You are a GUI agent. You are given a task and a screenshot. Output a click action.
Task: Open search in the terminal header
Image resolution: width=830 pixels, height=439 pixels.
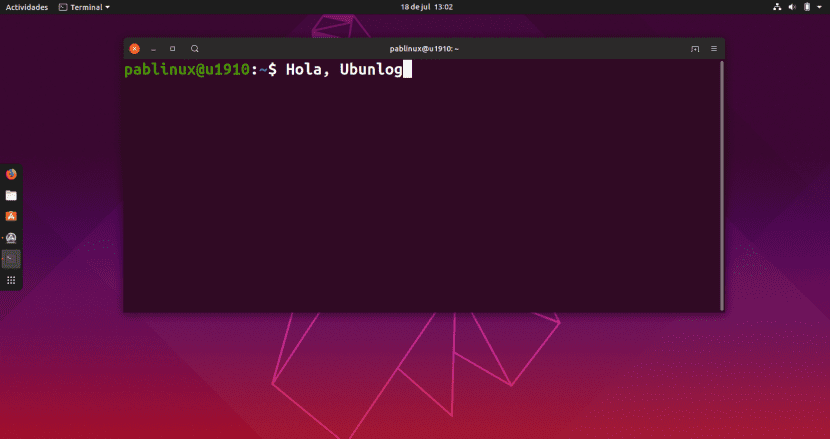point(195,49)
